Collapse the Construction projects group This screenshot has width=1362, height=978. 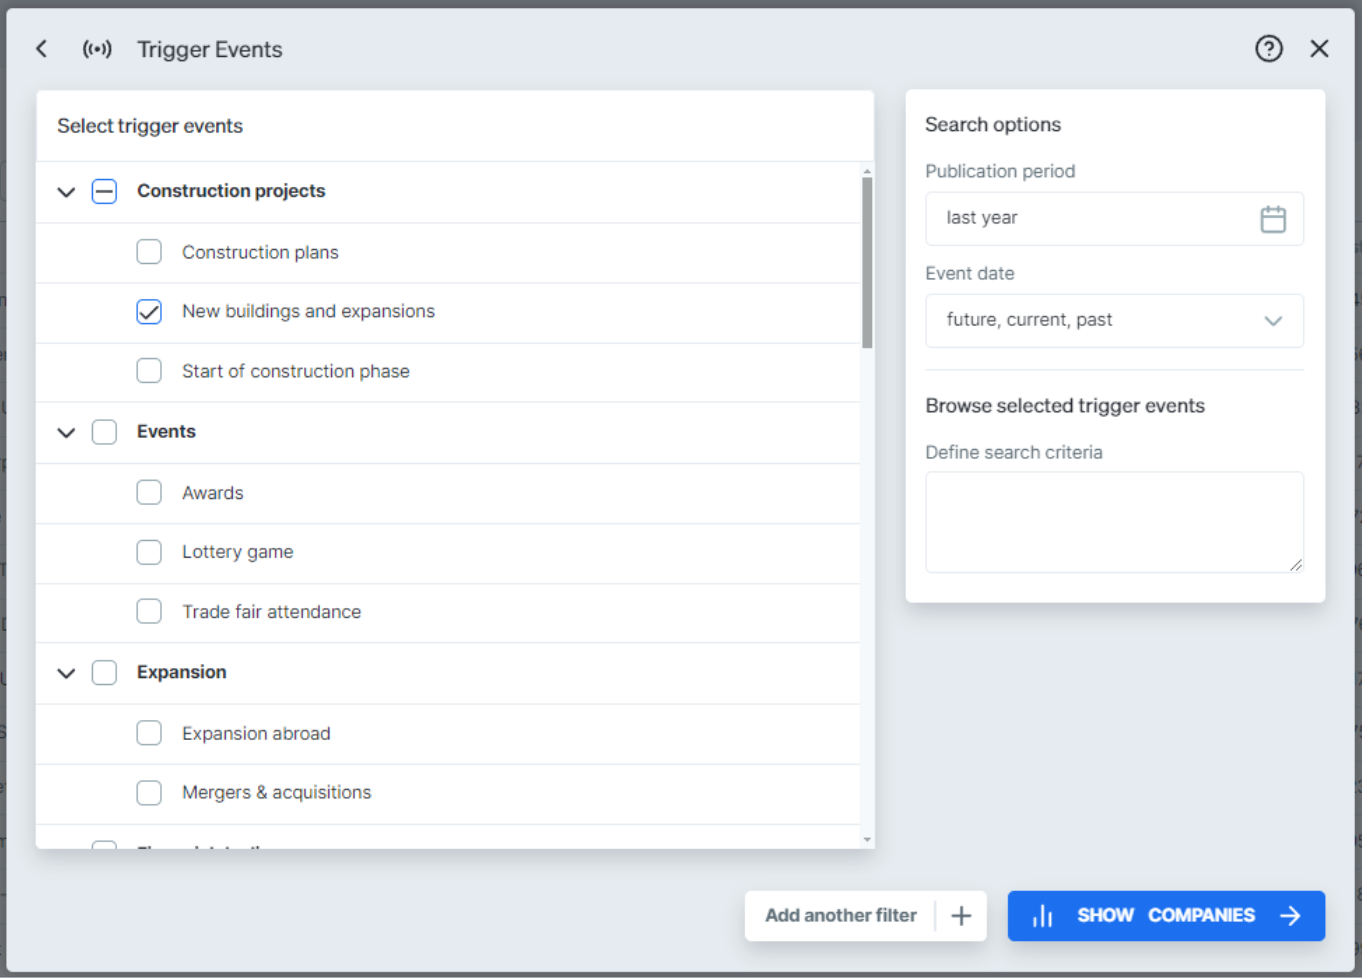(66, 191)
